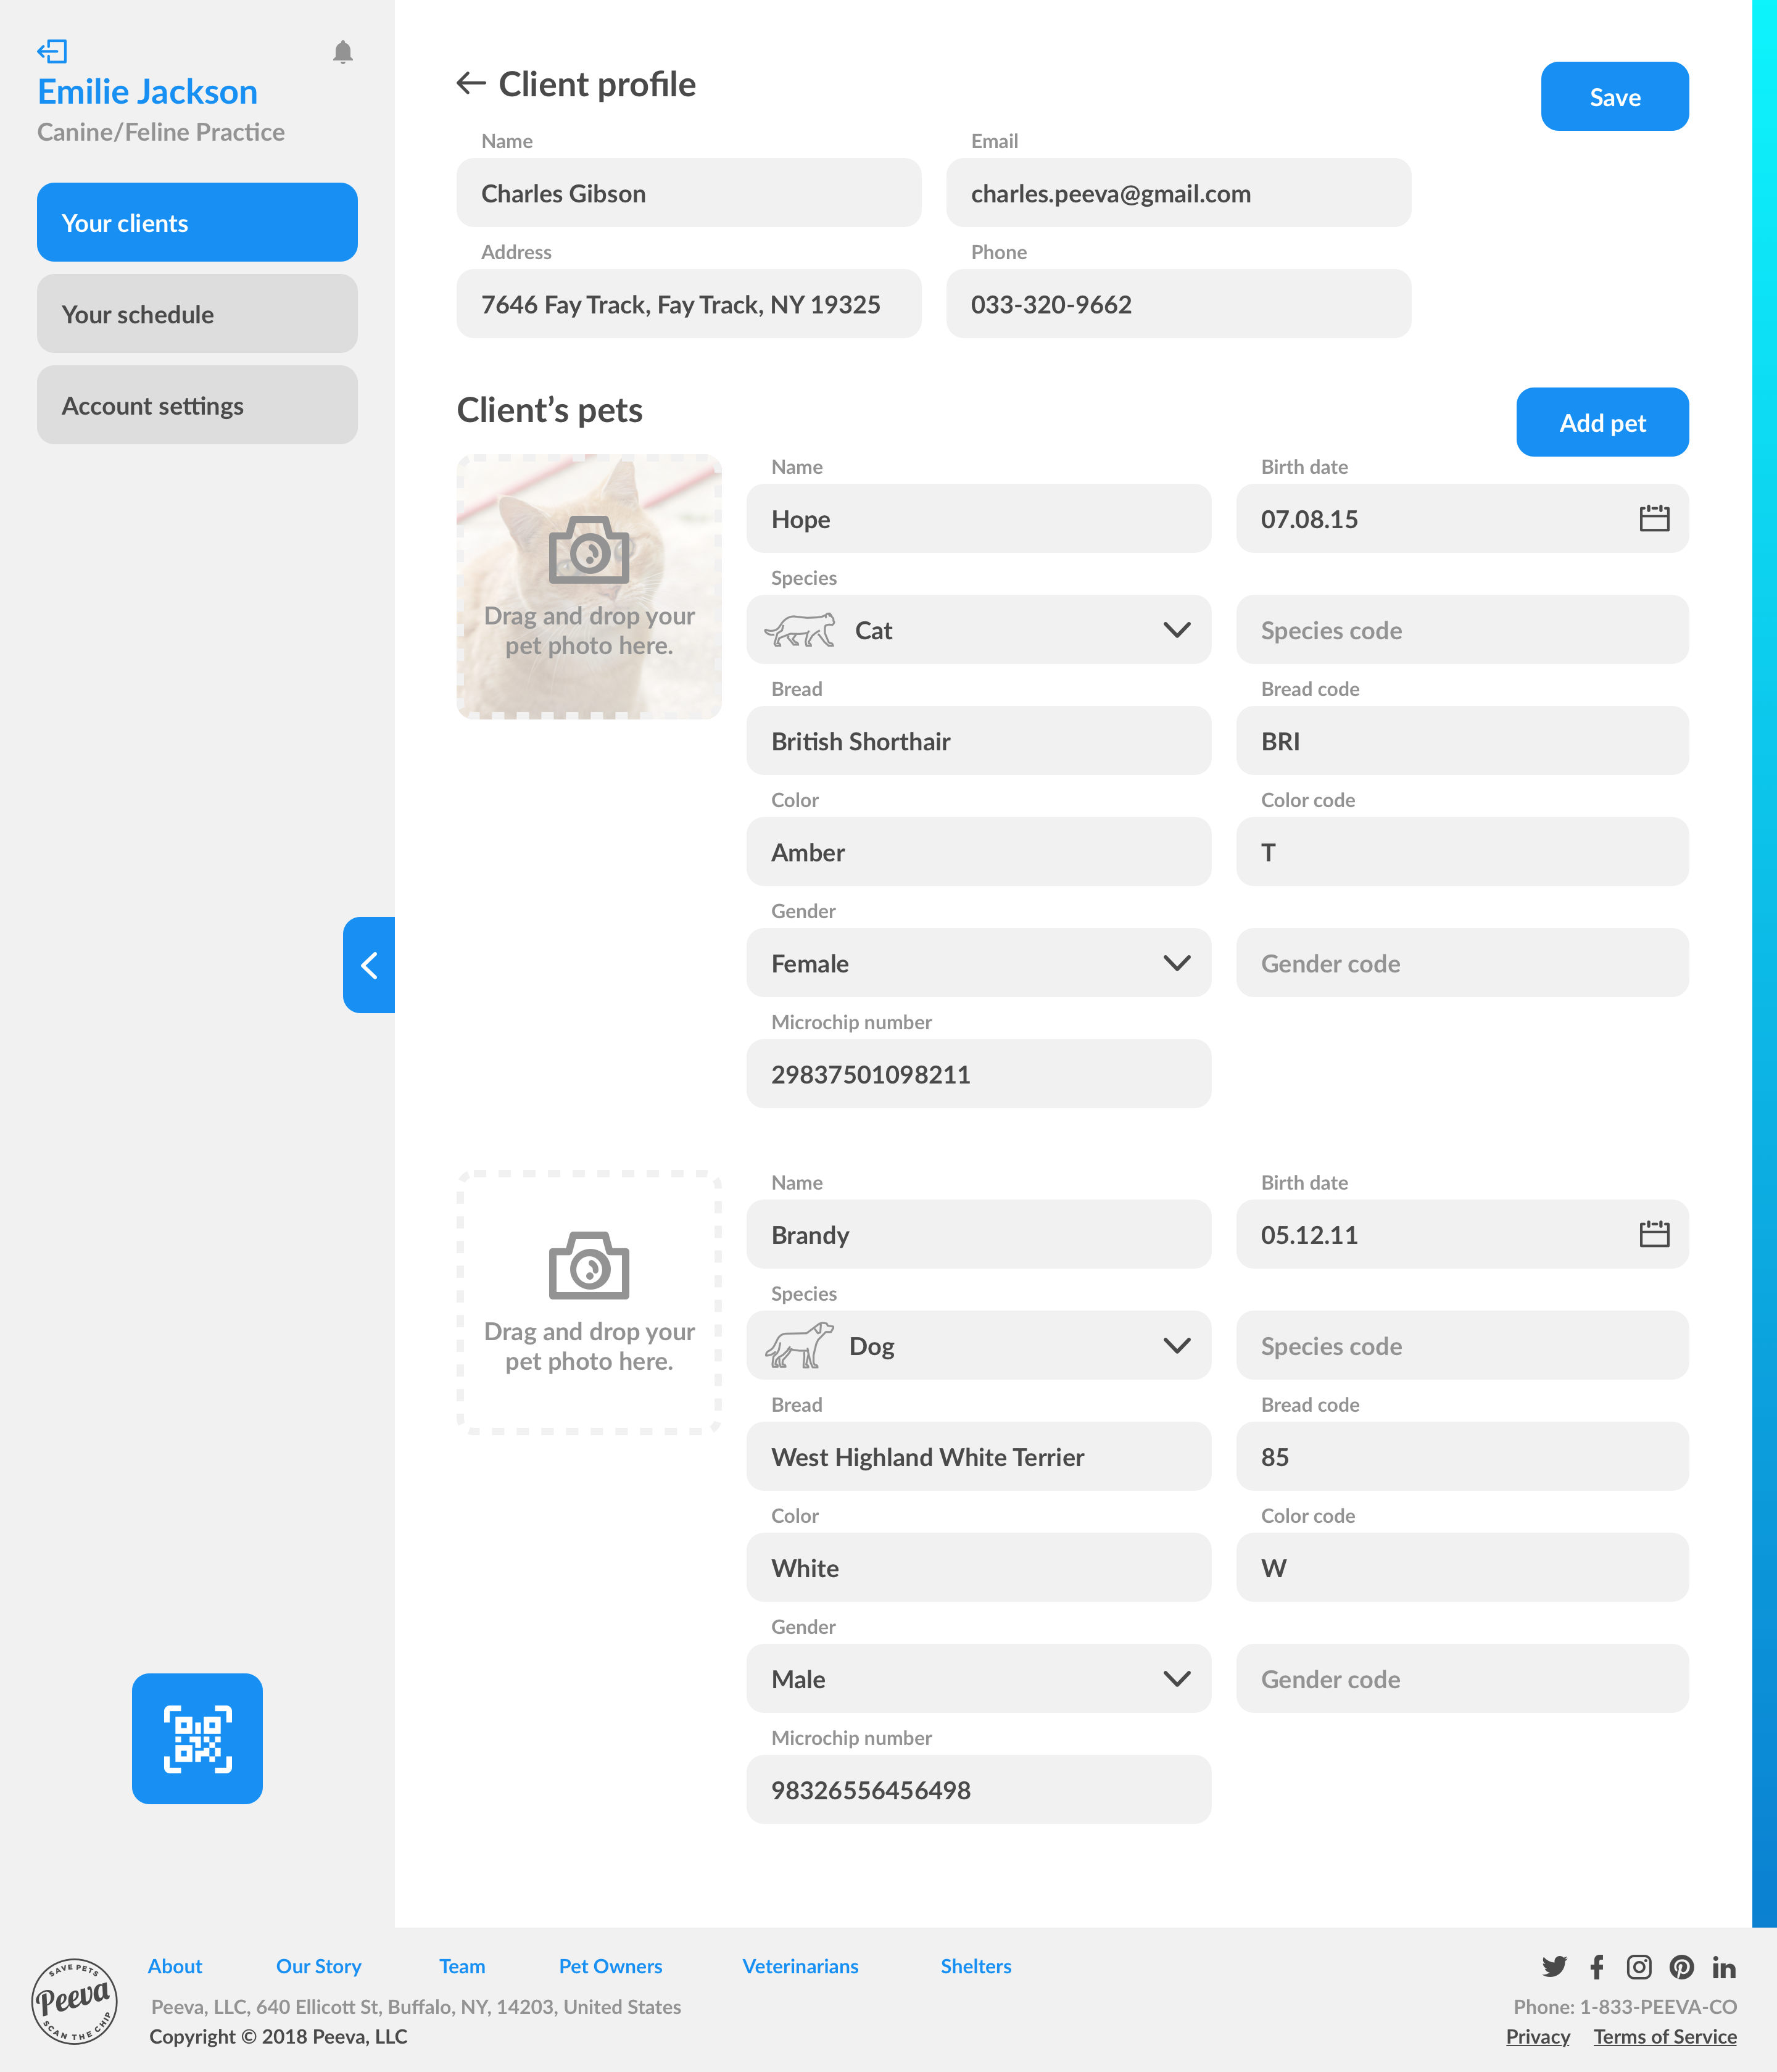Click the blue QR code scanner icon

point(196,1739)
